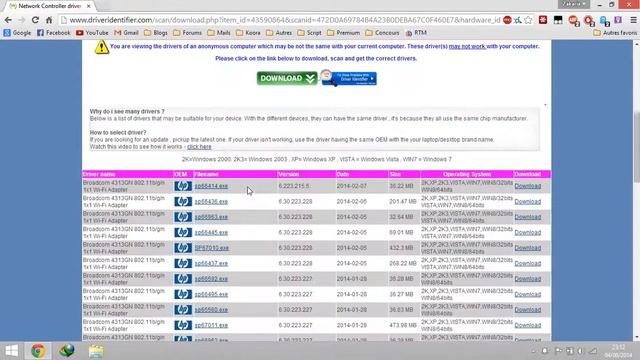
Task: Click the 'may not work' link
Action: (x=467, y=47)
